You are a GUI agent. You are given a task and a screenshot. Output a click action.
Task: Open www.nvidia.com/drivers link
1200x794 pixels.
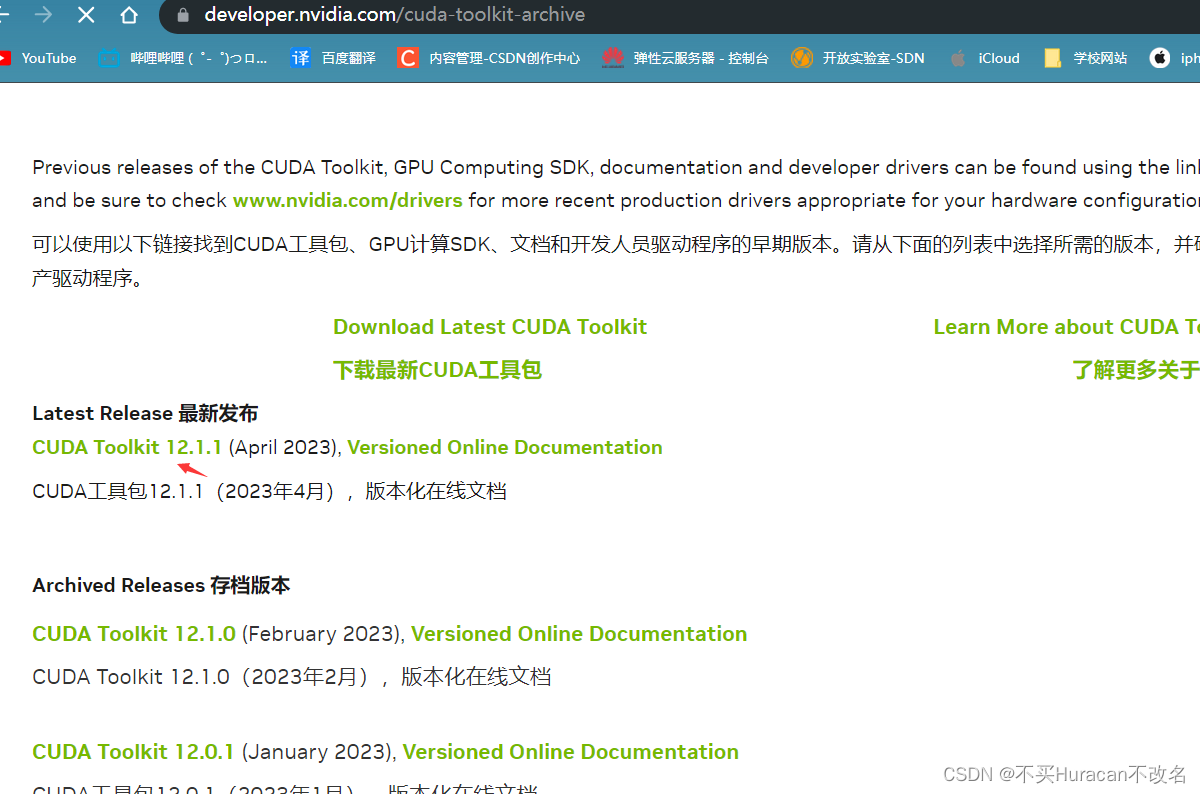[x=347, y=200]
